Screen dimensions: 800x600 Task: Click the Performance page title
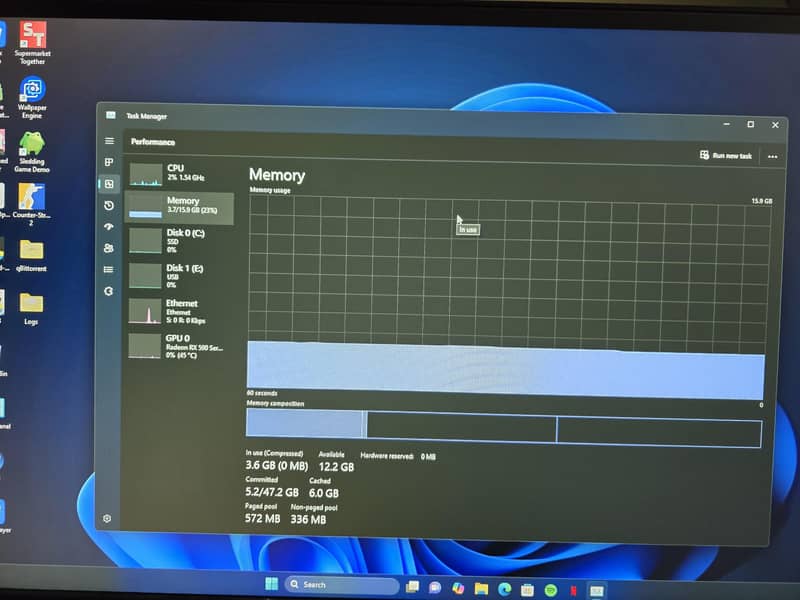[x=153, y=142]
